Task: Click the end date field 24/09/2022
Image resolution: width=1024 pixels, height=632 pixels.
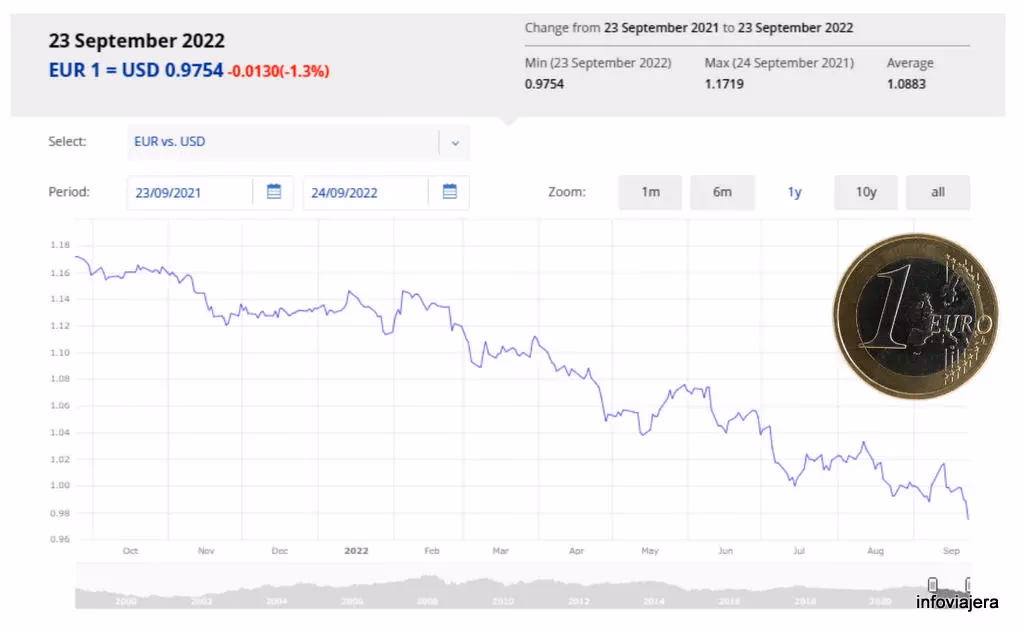Action: point(366,193)
